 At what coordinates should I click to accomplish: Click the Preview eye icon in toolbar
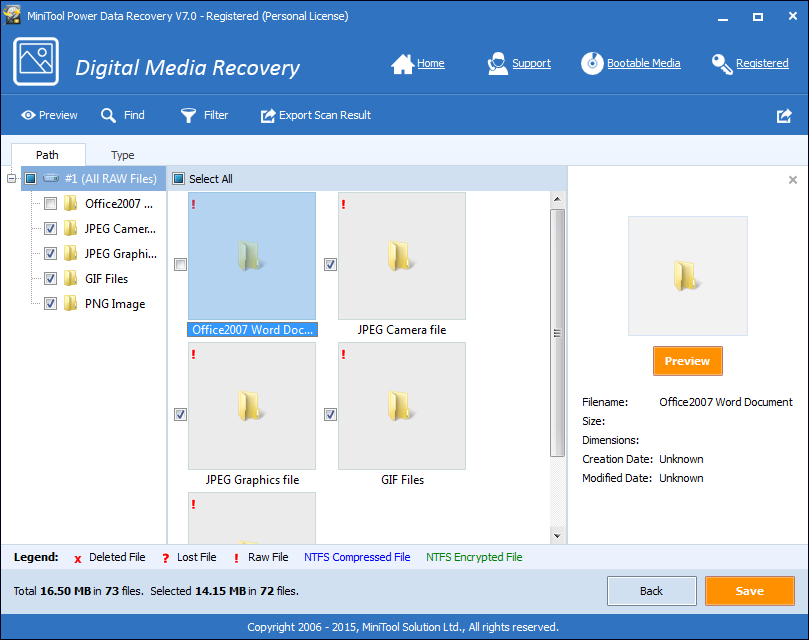[x=28, y=115]
